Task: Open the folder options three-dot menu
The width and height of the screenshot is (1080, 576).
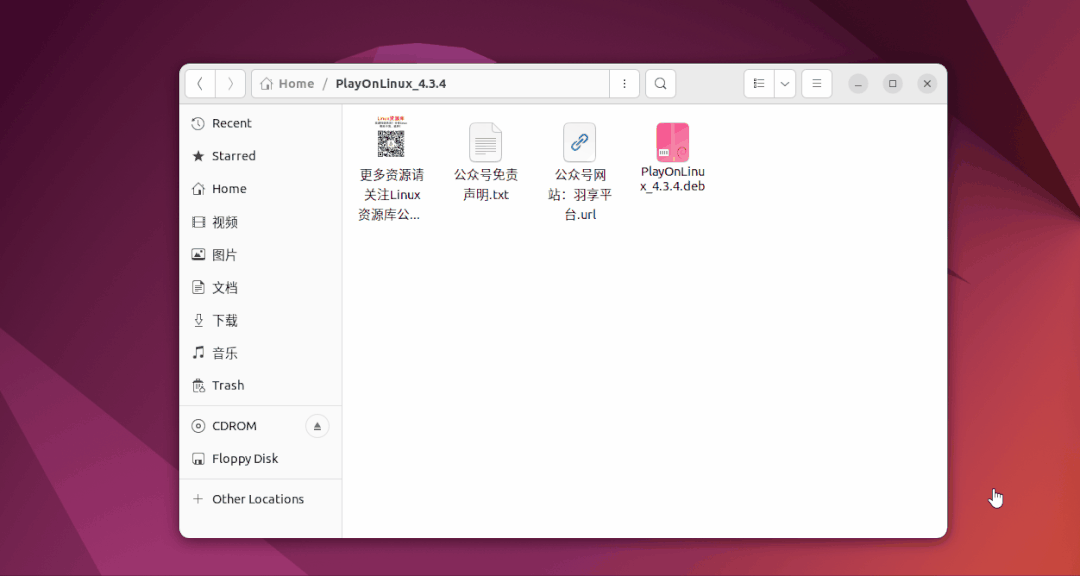Action: pos(624,83)
